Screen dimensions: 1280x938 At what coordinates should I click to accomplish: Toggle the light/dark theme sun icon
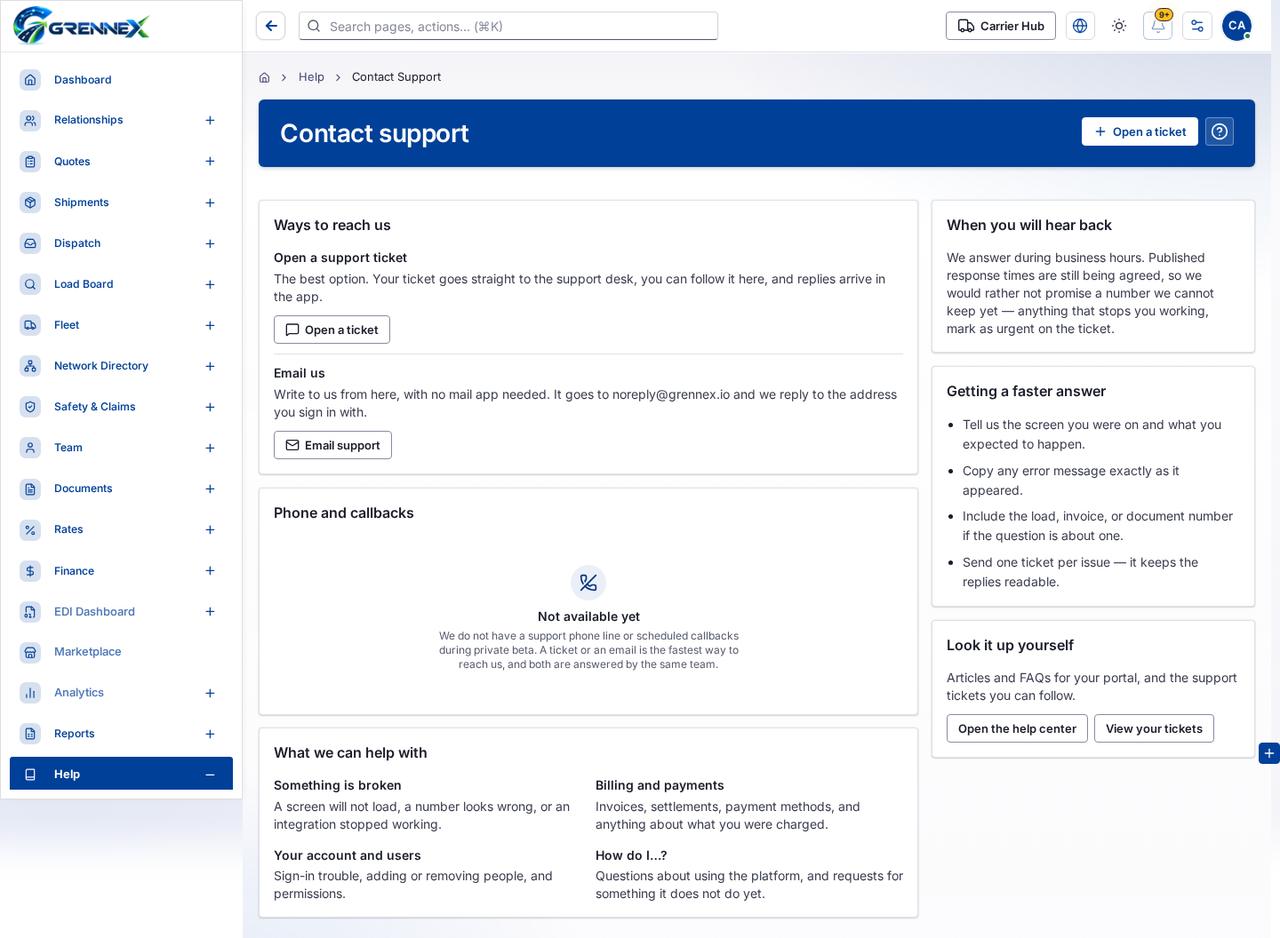coord(1119,26)
